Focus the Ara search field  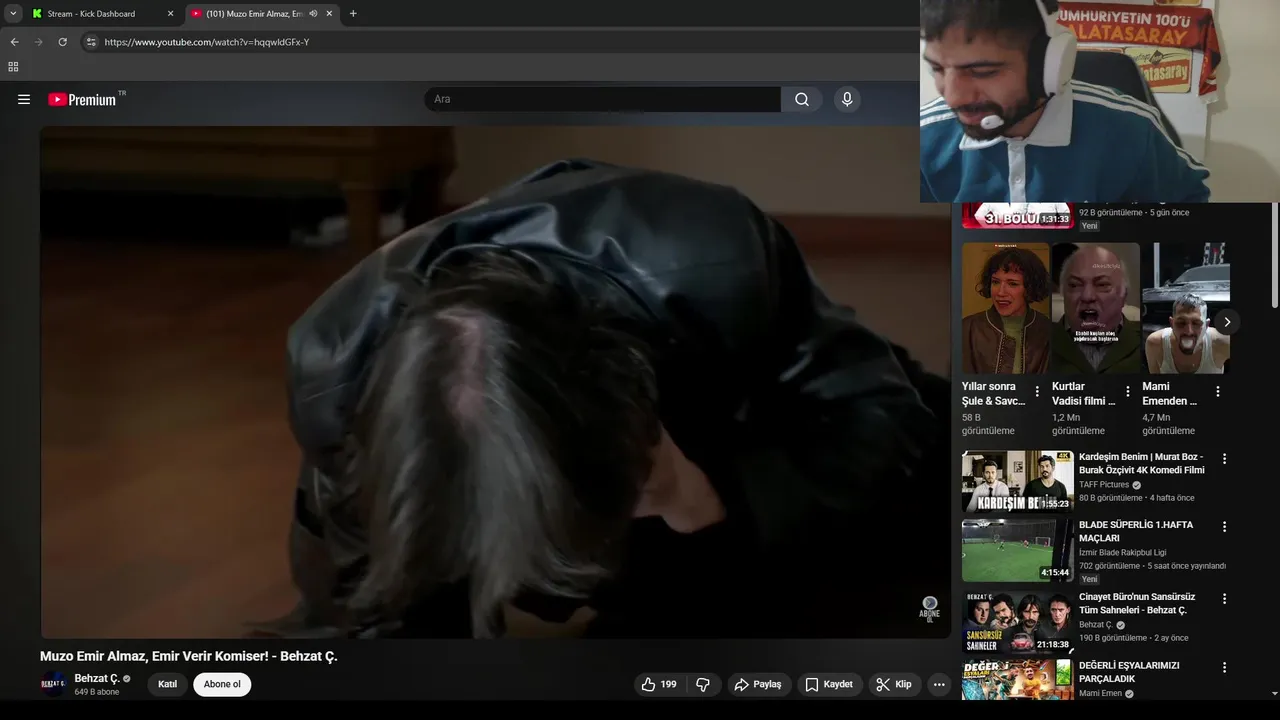(603, 99)
